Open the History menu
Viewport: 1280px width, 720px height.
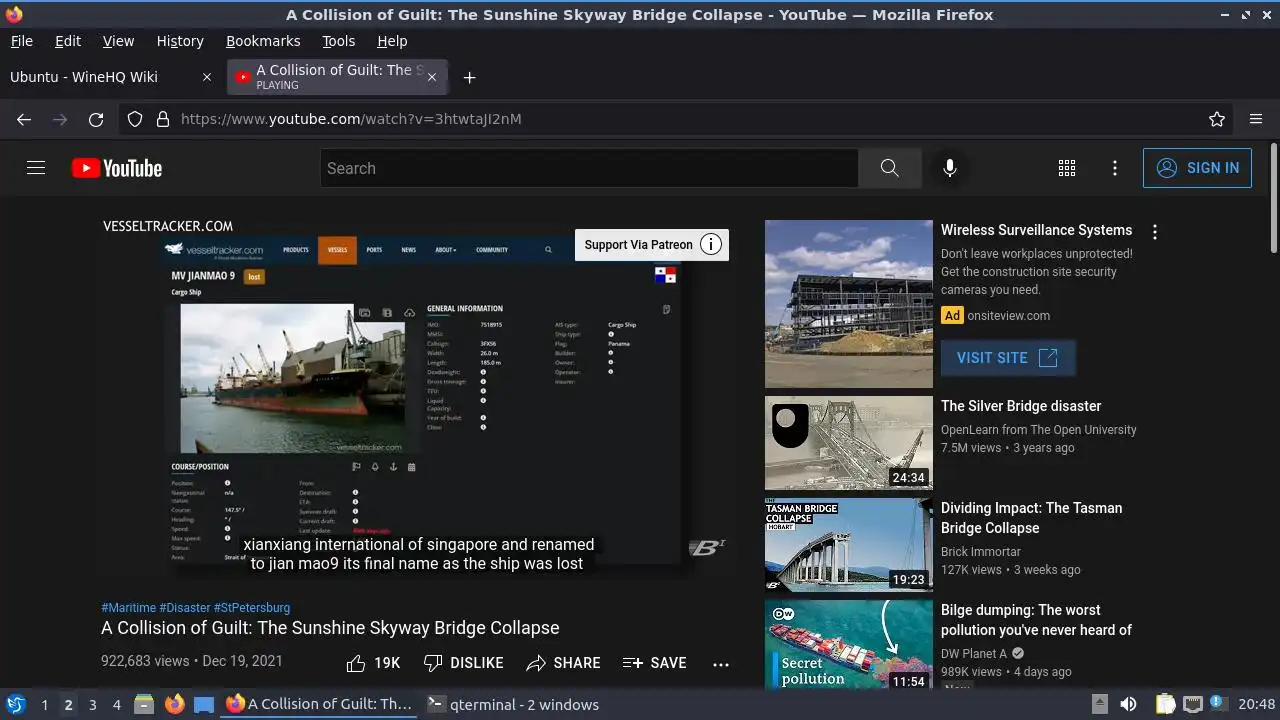tap(180, 41)
